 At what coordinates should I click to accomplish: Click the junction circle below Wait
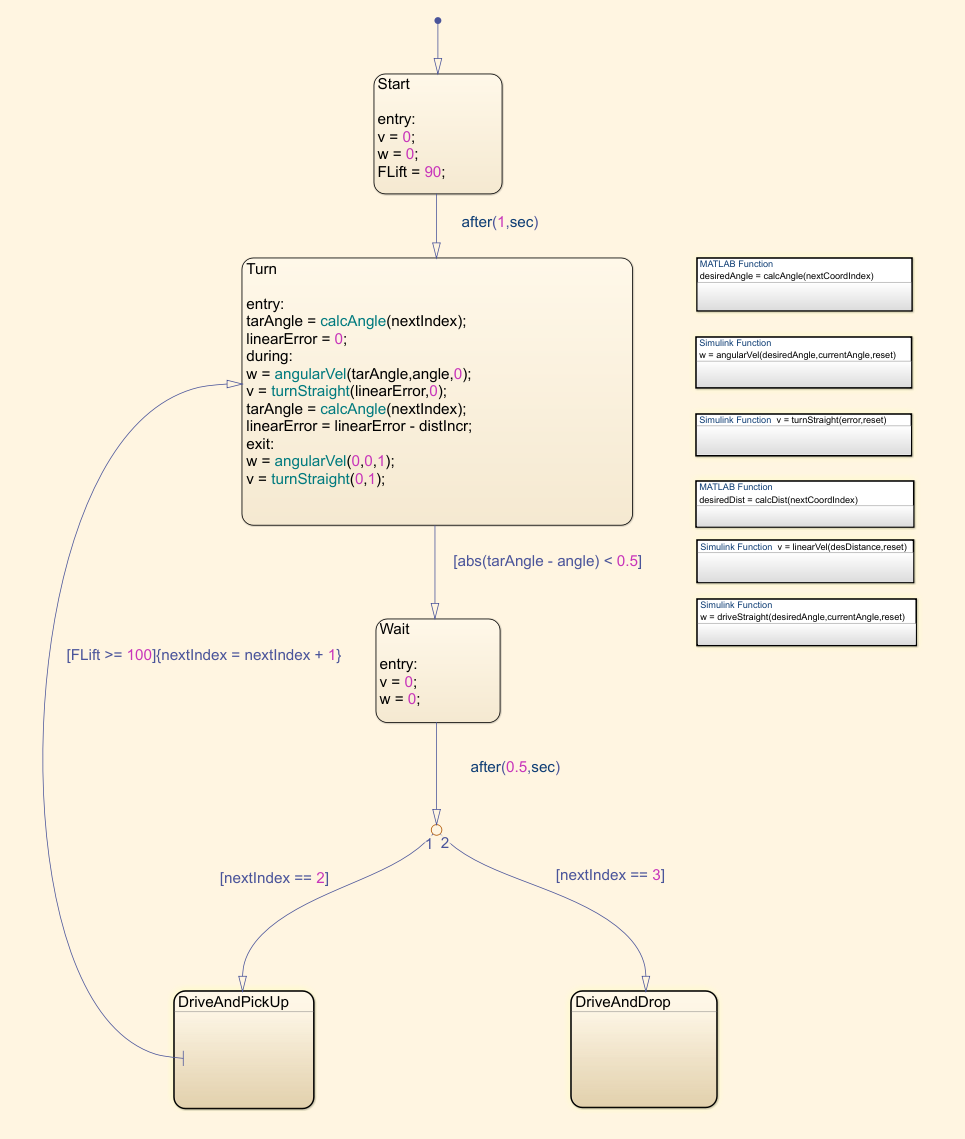[436, 830]
